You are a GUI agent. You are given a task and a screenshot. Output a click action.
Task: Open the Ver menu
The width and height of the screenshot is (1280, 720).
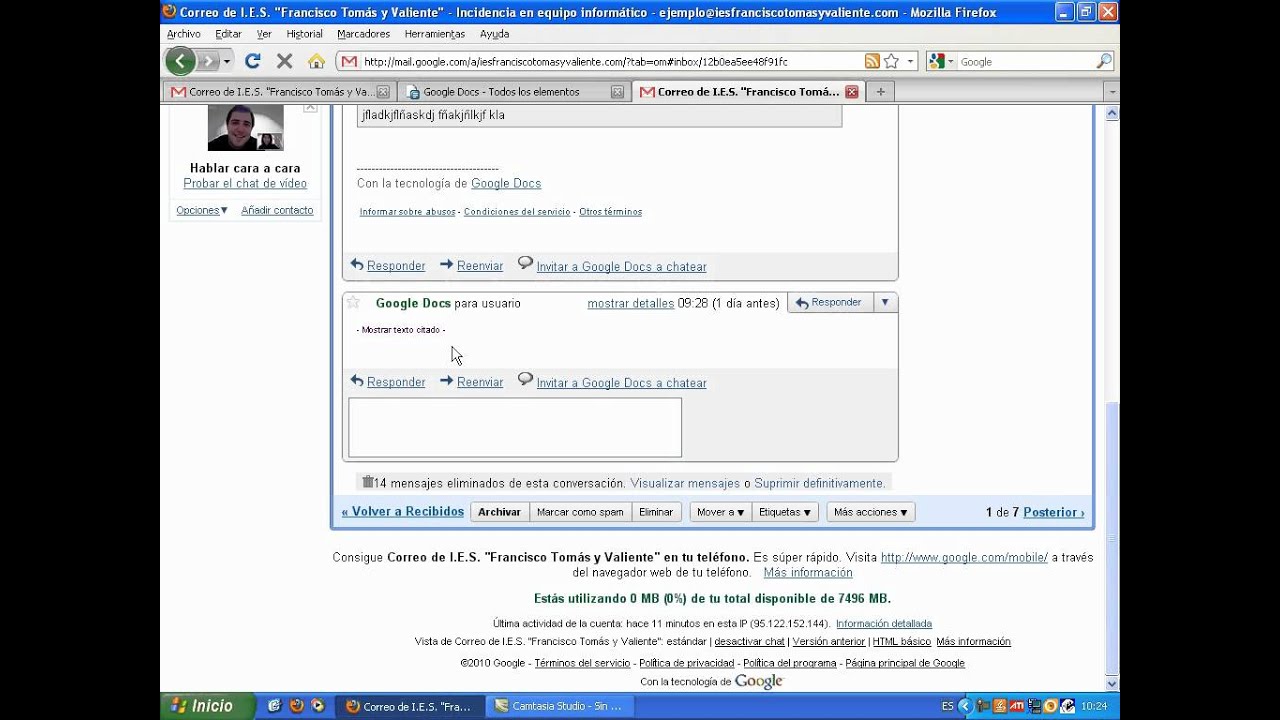pos(264,34)
